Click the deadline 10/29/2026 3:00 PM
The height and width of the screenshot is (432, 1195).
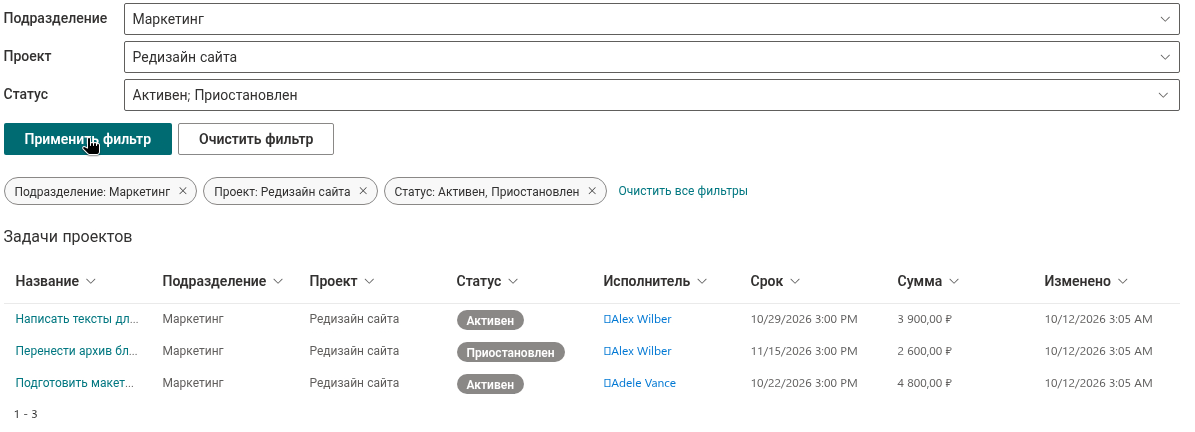coord(804,319)
